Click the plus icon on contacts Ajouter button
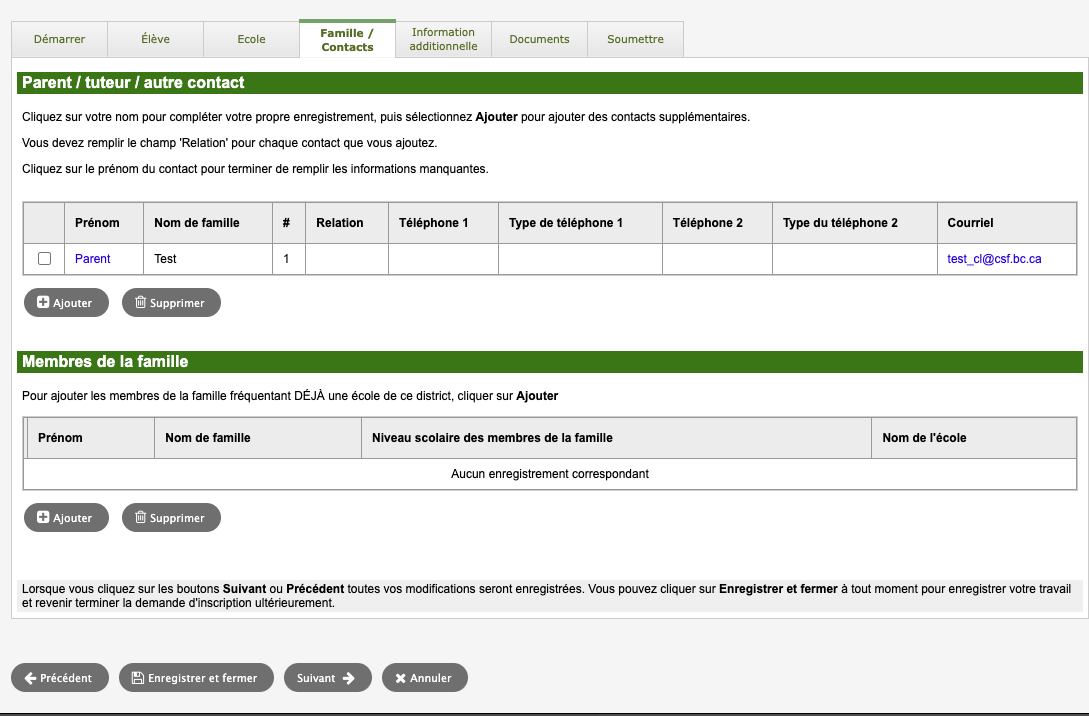This screenshot has width=1089, height=716. [x=43, y=302]
